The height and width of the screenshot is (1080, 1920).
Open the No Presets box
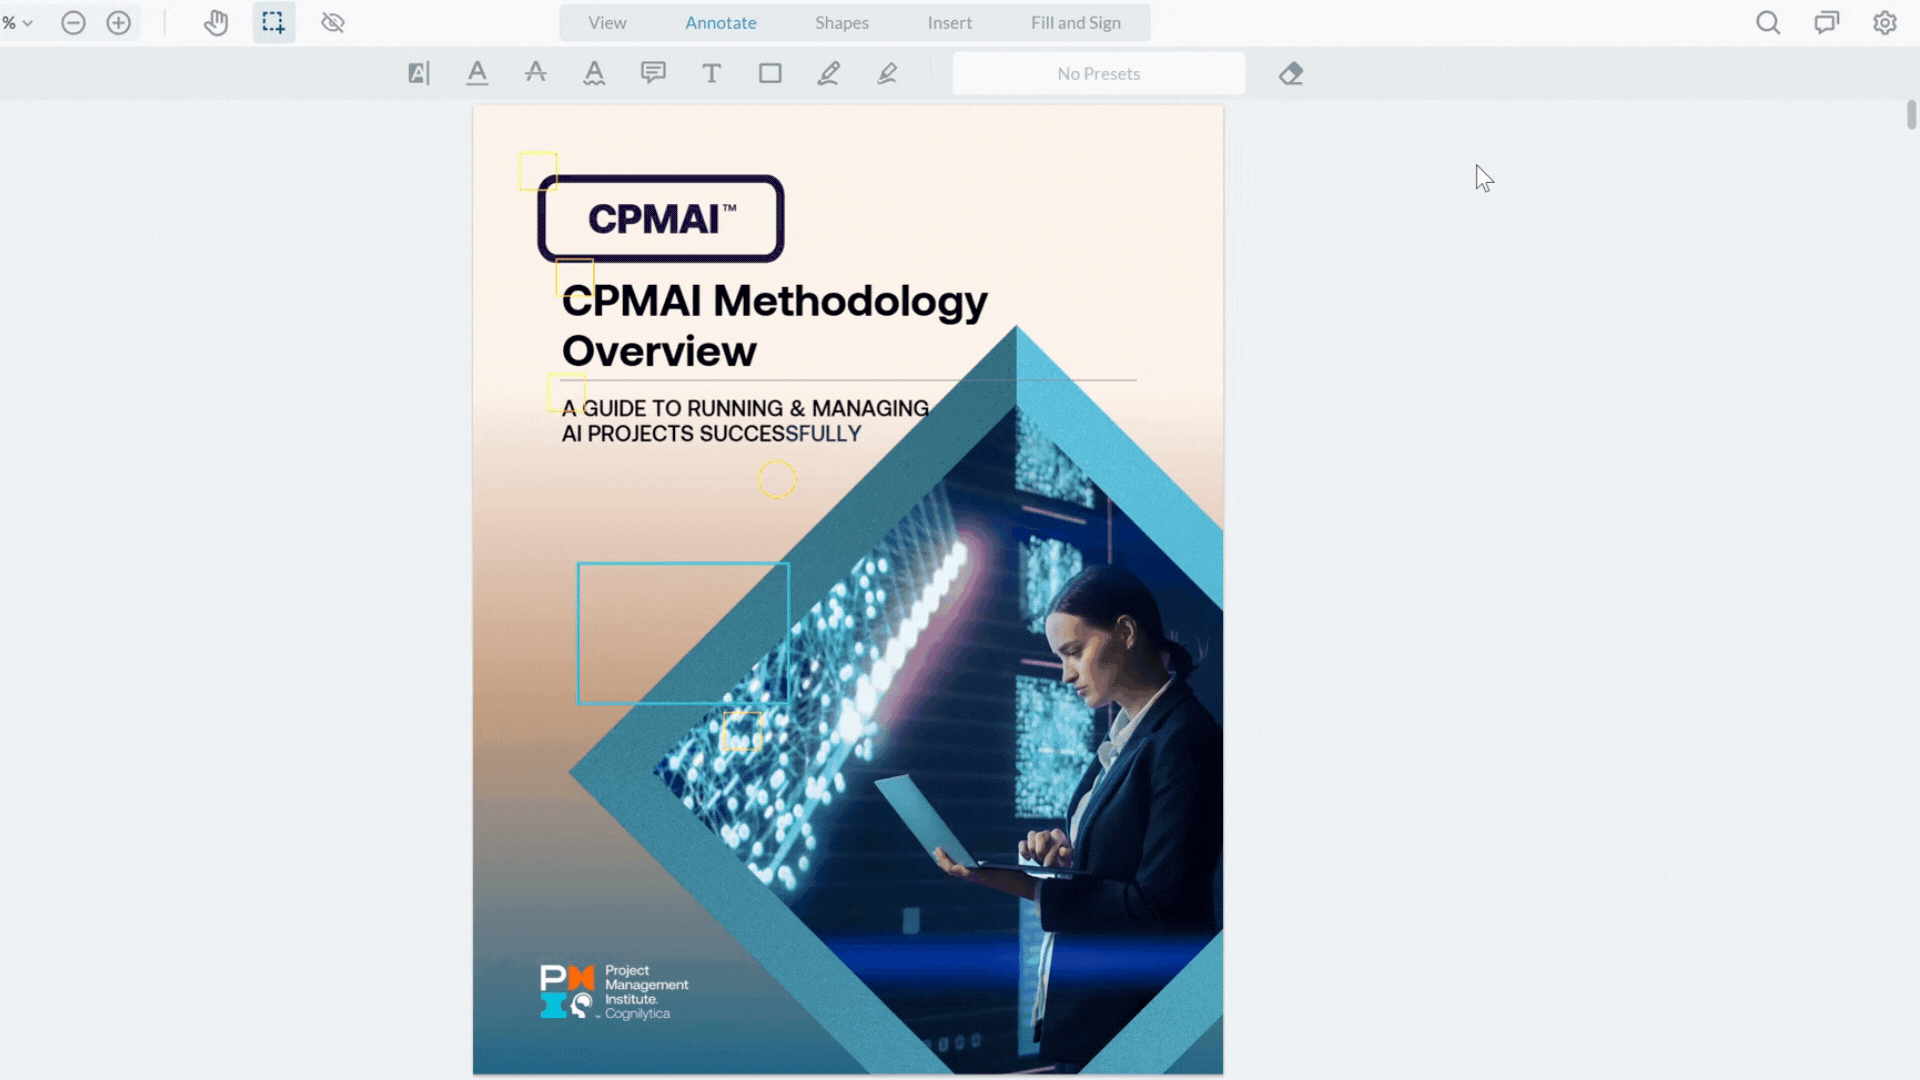[x=1098, y=73]
